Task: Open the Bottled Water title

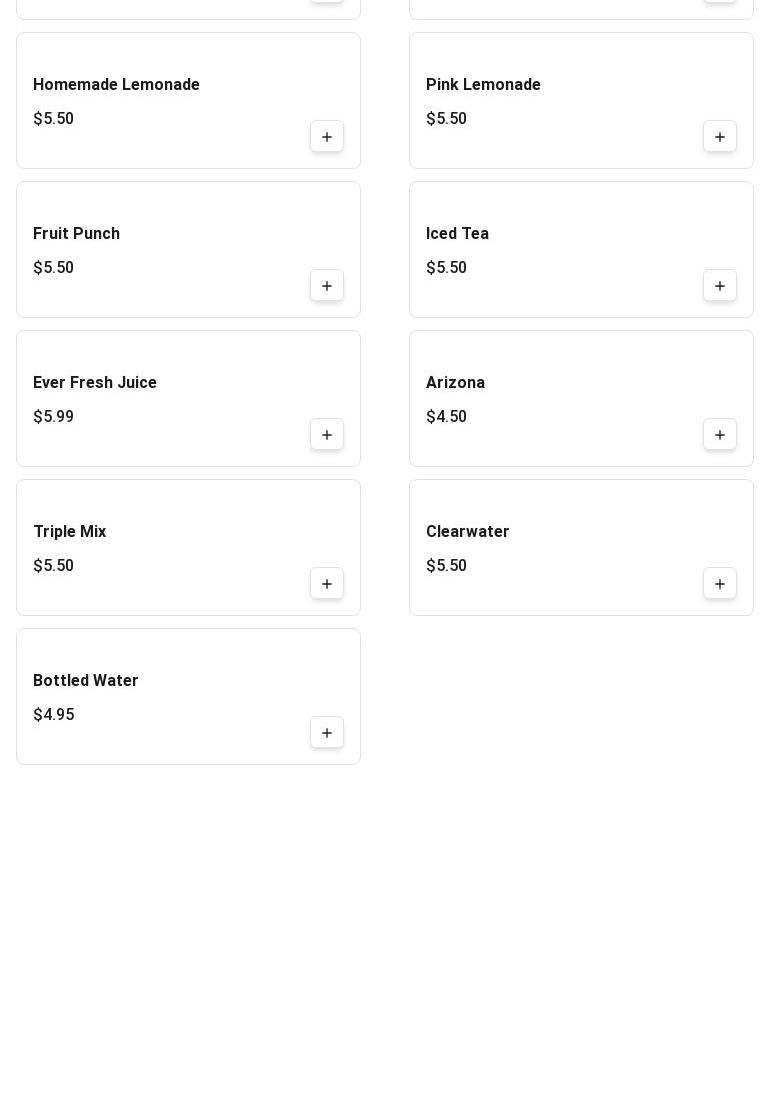Action: (85, 681)
